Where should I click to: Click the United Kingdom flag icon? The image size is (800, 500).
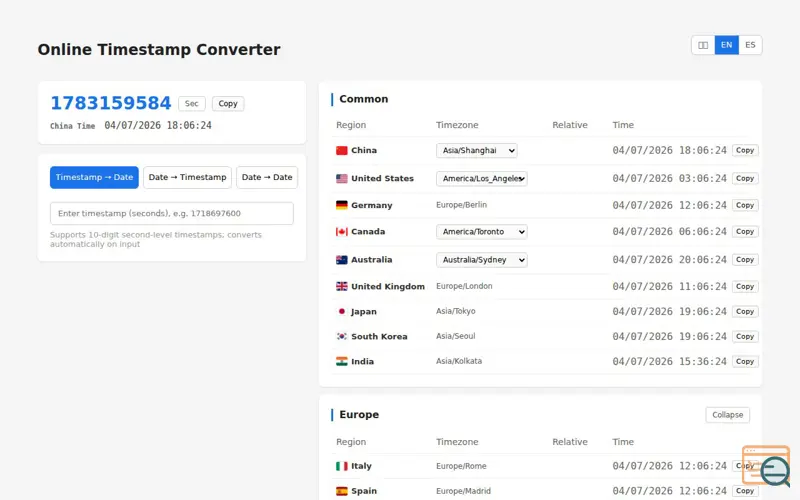341,286
